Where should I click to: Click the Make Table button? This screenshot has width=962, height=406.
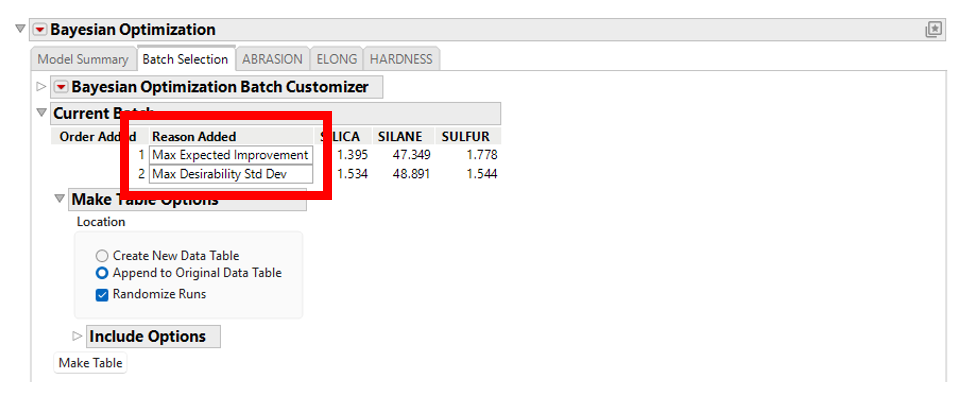tap(90, 362)
